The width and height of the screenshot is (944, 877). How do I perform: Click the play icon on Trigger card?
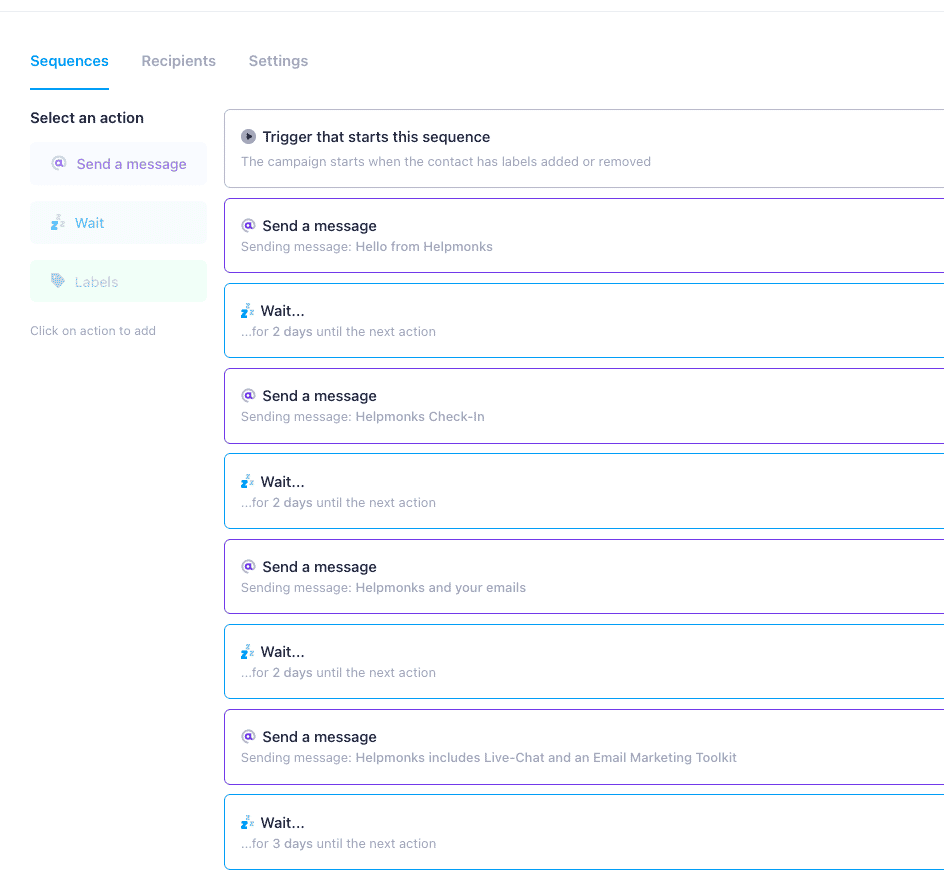248,137
